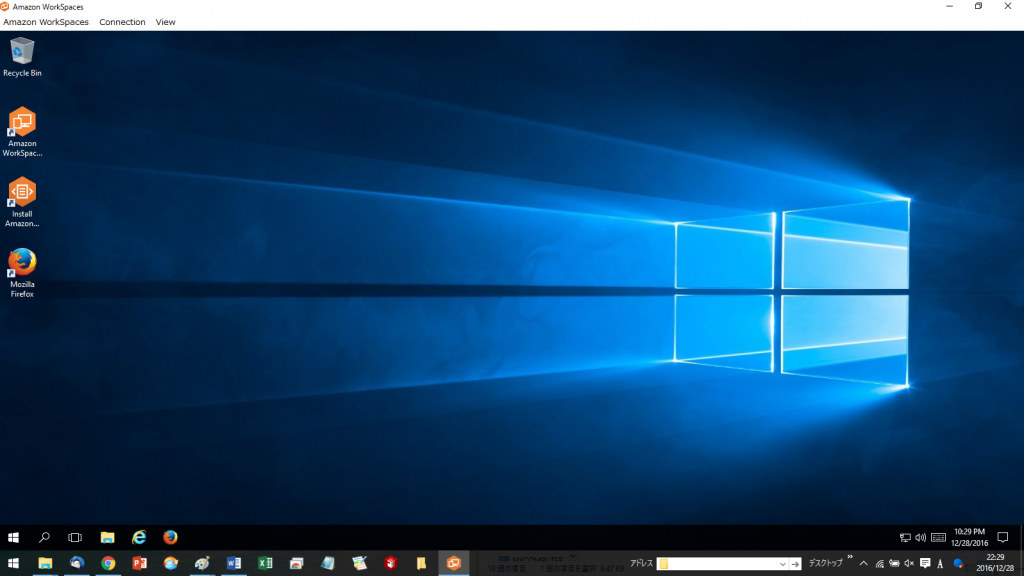
Task: Open the Amazon WorkSpaces menu
Action: [x=46, y=22]
